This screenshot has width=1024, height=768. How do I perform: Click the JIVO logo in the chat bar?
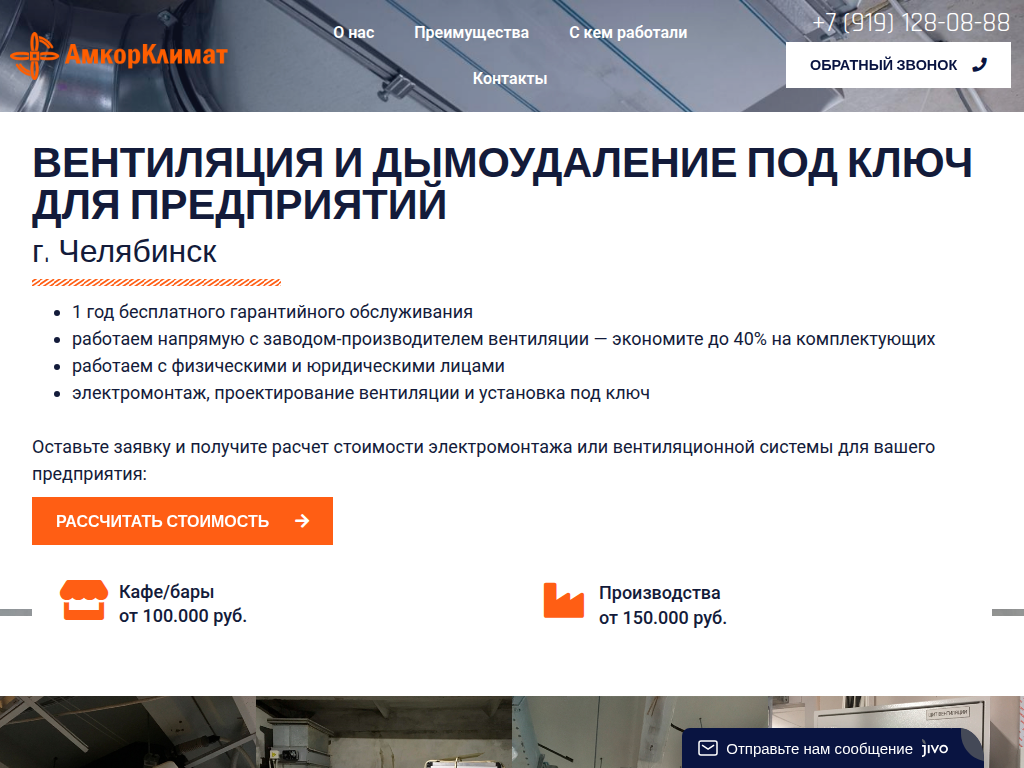pyautogui.click(x=936, y=745)
